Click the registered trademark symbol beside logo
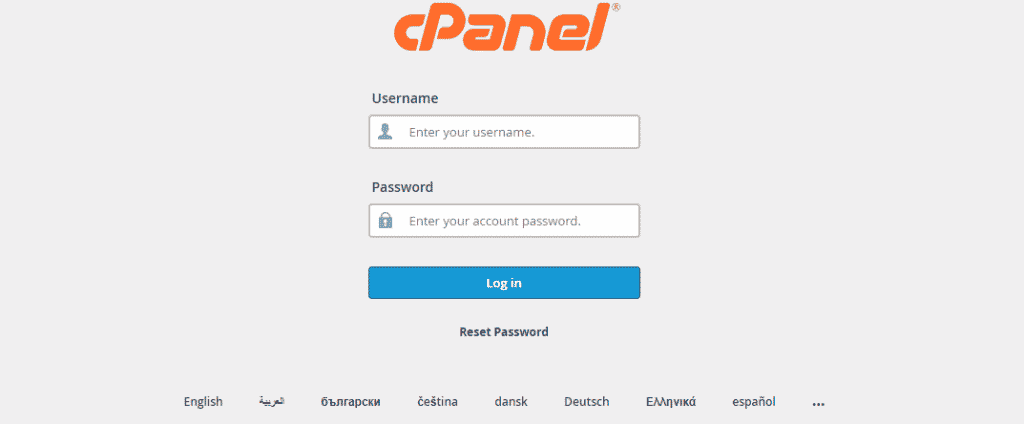Image resolution: width=1024 pixels, height=424 pixels. tap(616, 8)
